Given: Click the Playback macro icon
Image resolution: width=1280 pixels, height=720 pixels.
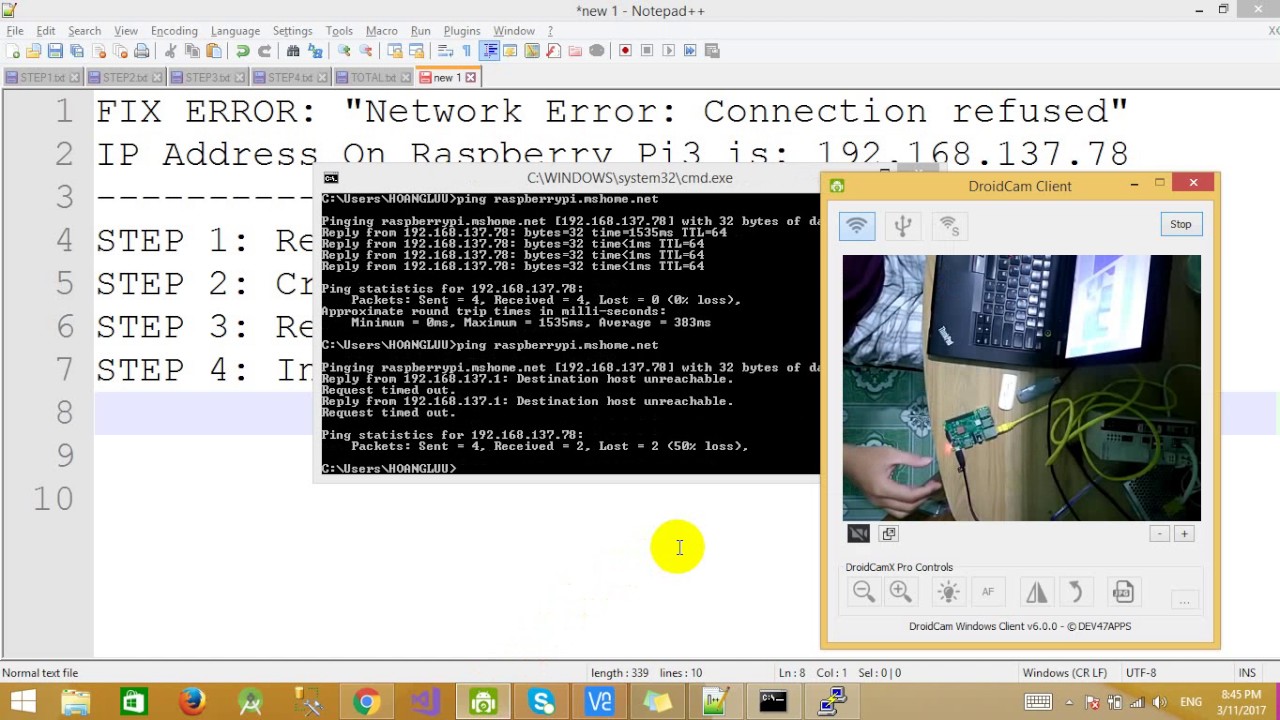Looking at the screenshot, I should (668, 50).
